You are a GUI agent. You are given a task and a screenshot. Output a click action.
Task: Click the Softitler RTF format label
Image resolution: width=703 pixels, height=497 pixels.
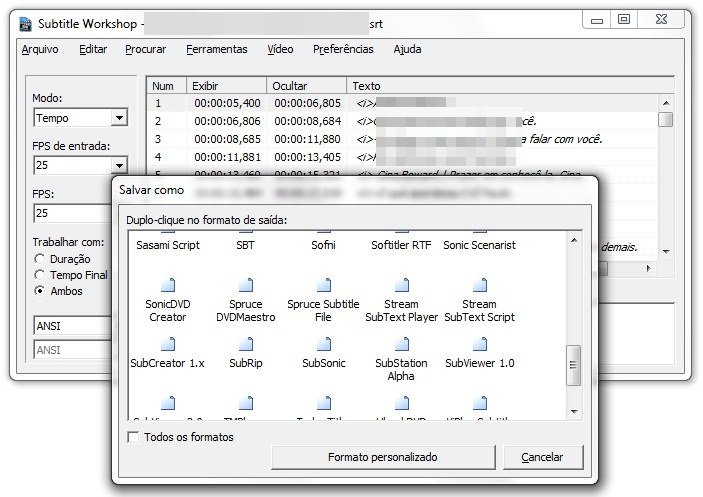tap(401, 245)
